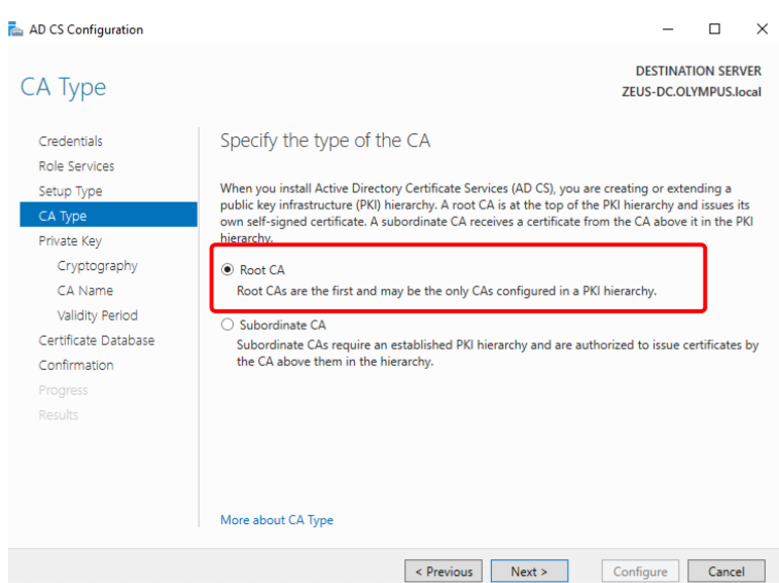Open the Certificate Database step
The height and width of the screenshot is (583, 779).
96,340
